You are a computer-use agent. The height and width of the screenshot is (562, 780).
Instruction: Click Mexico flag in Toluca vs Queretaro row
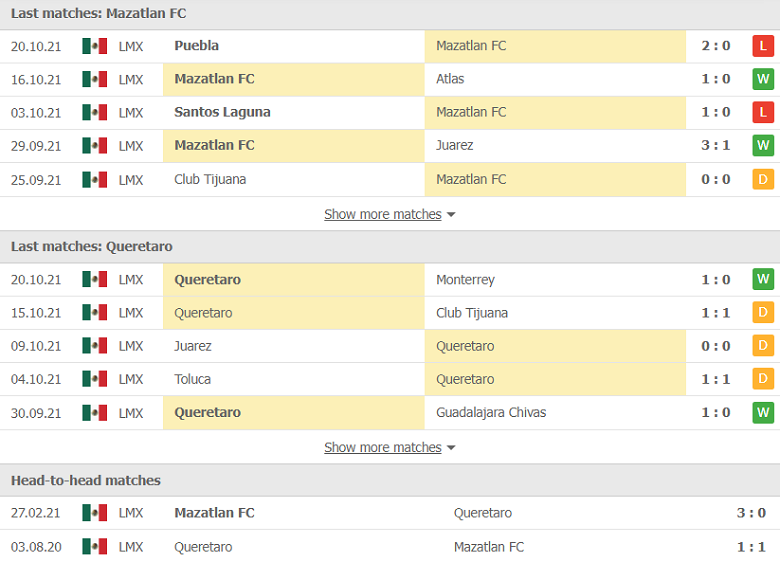coord(95,379)
